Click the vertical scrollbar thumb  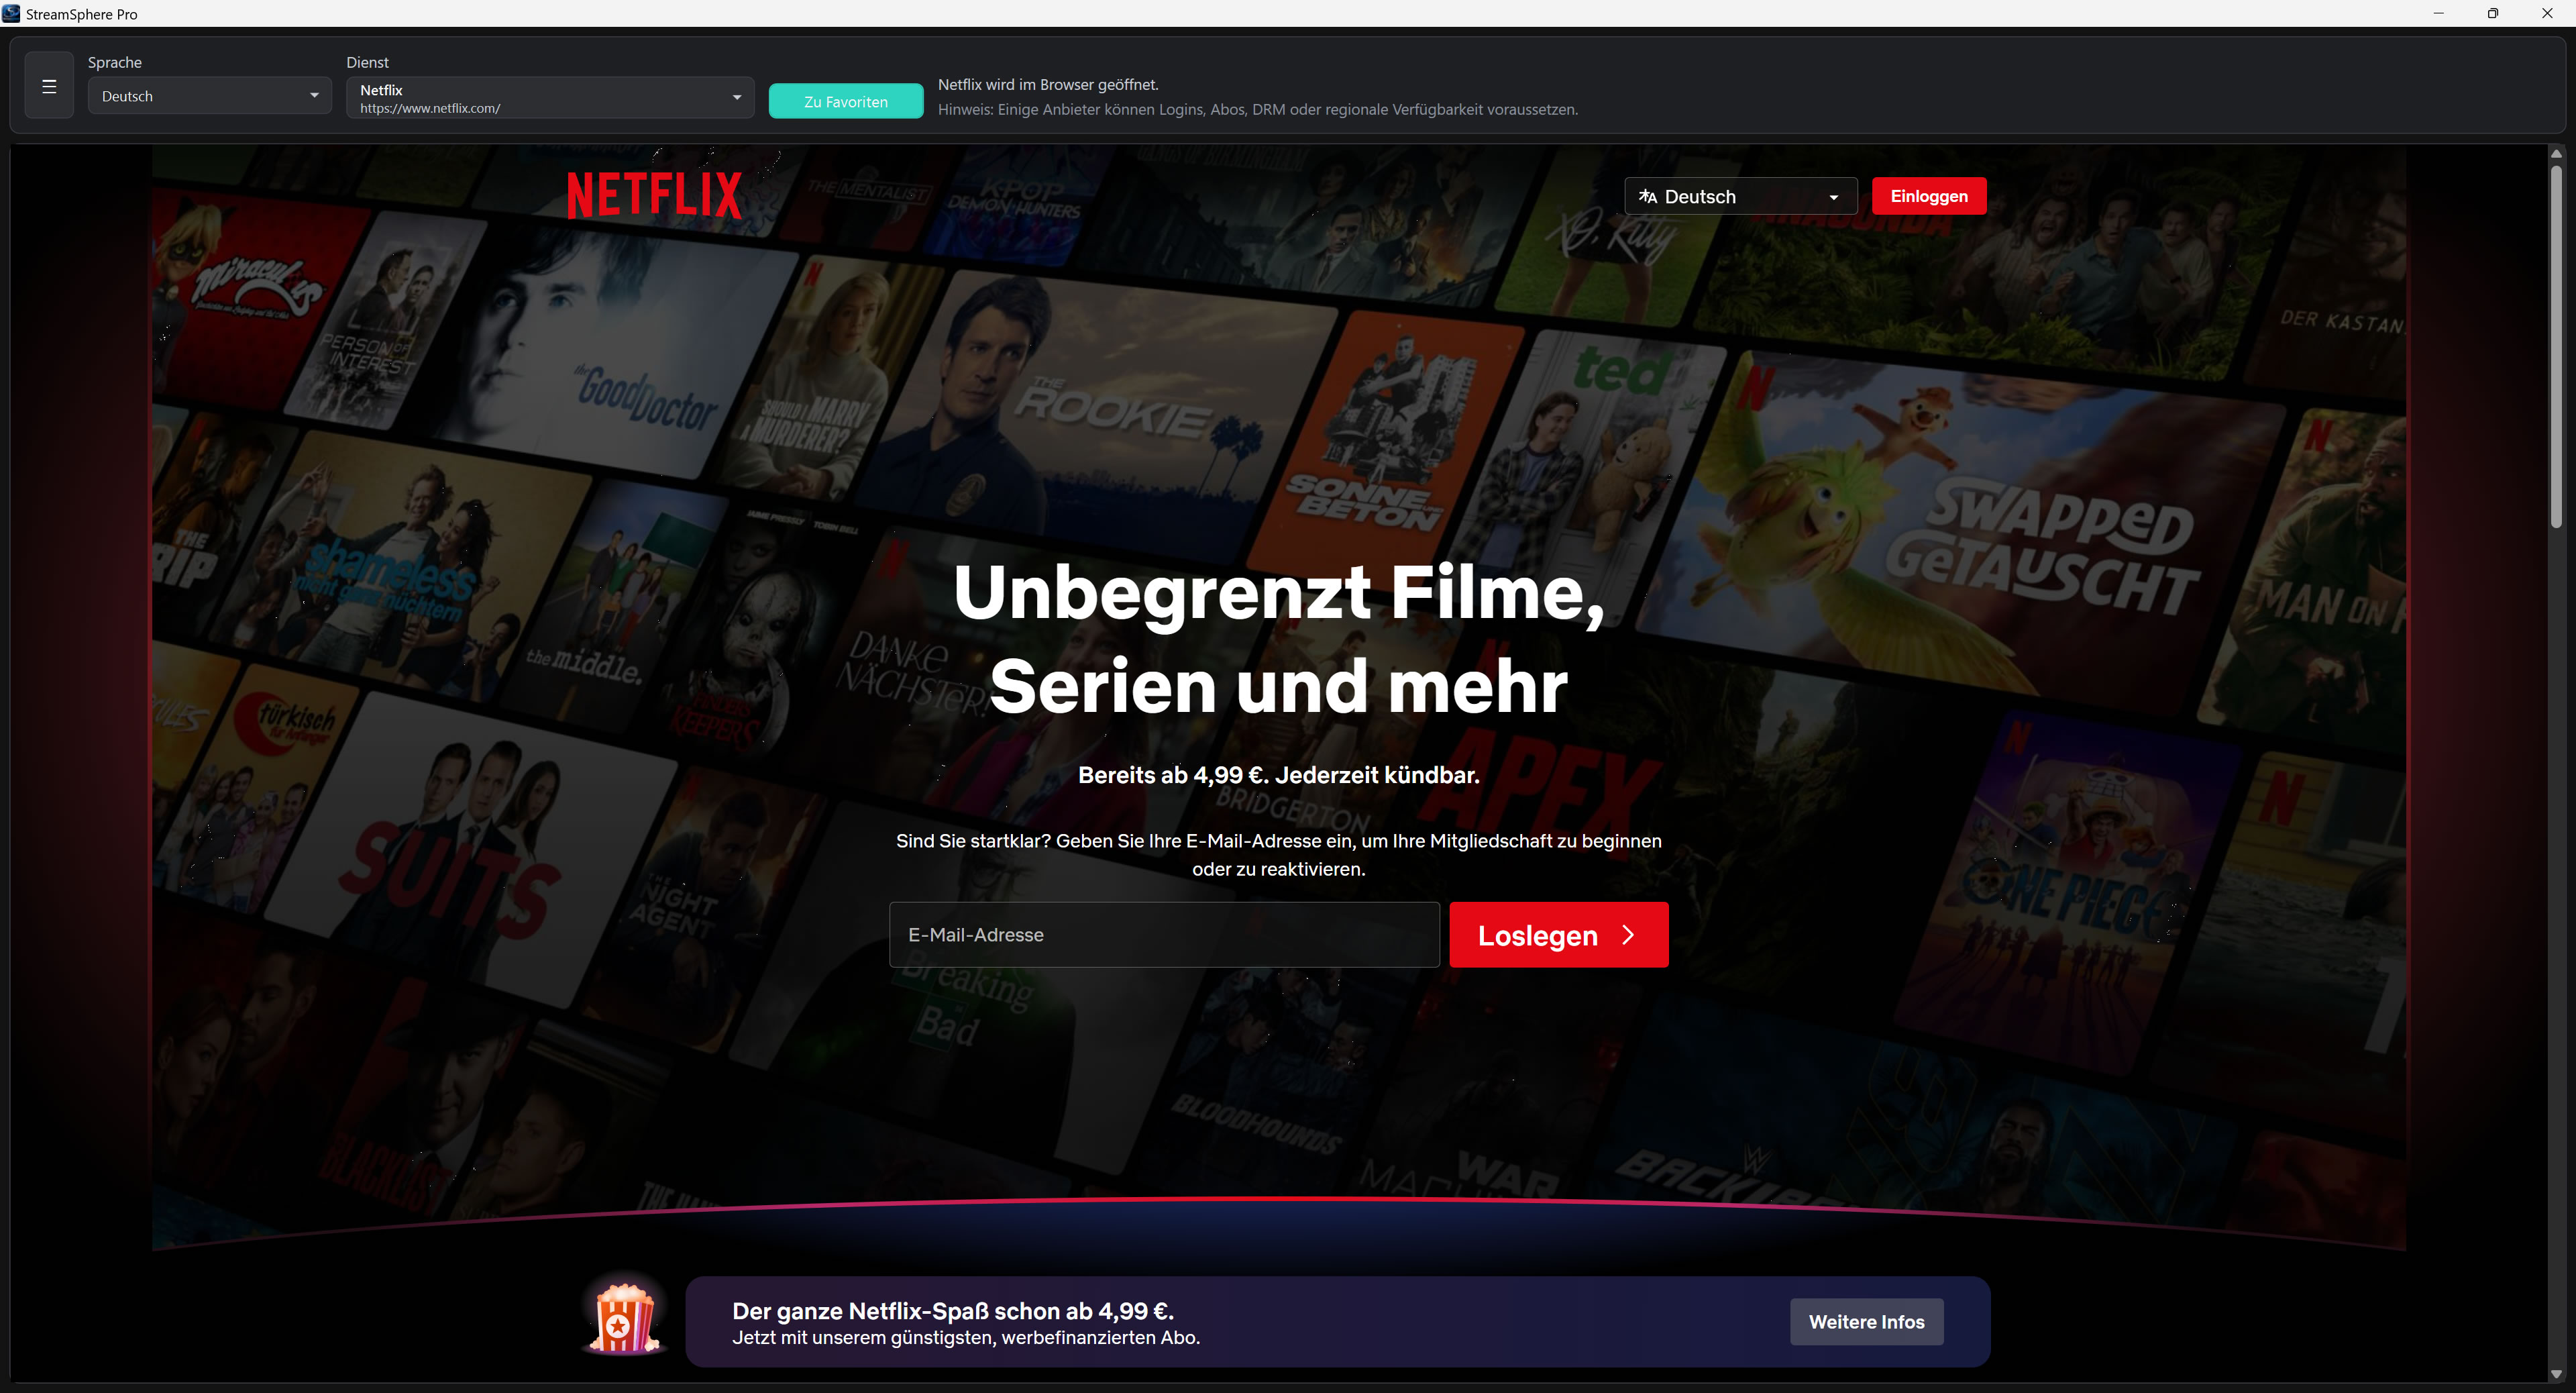[x=2556, y=346]
